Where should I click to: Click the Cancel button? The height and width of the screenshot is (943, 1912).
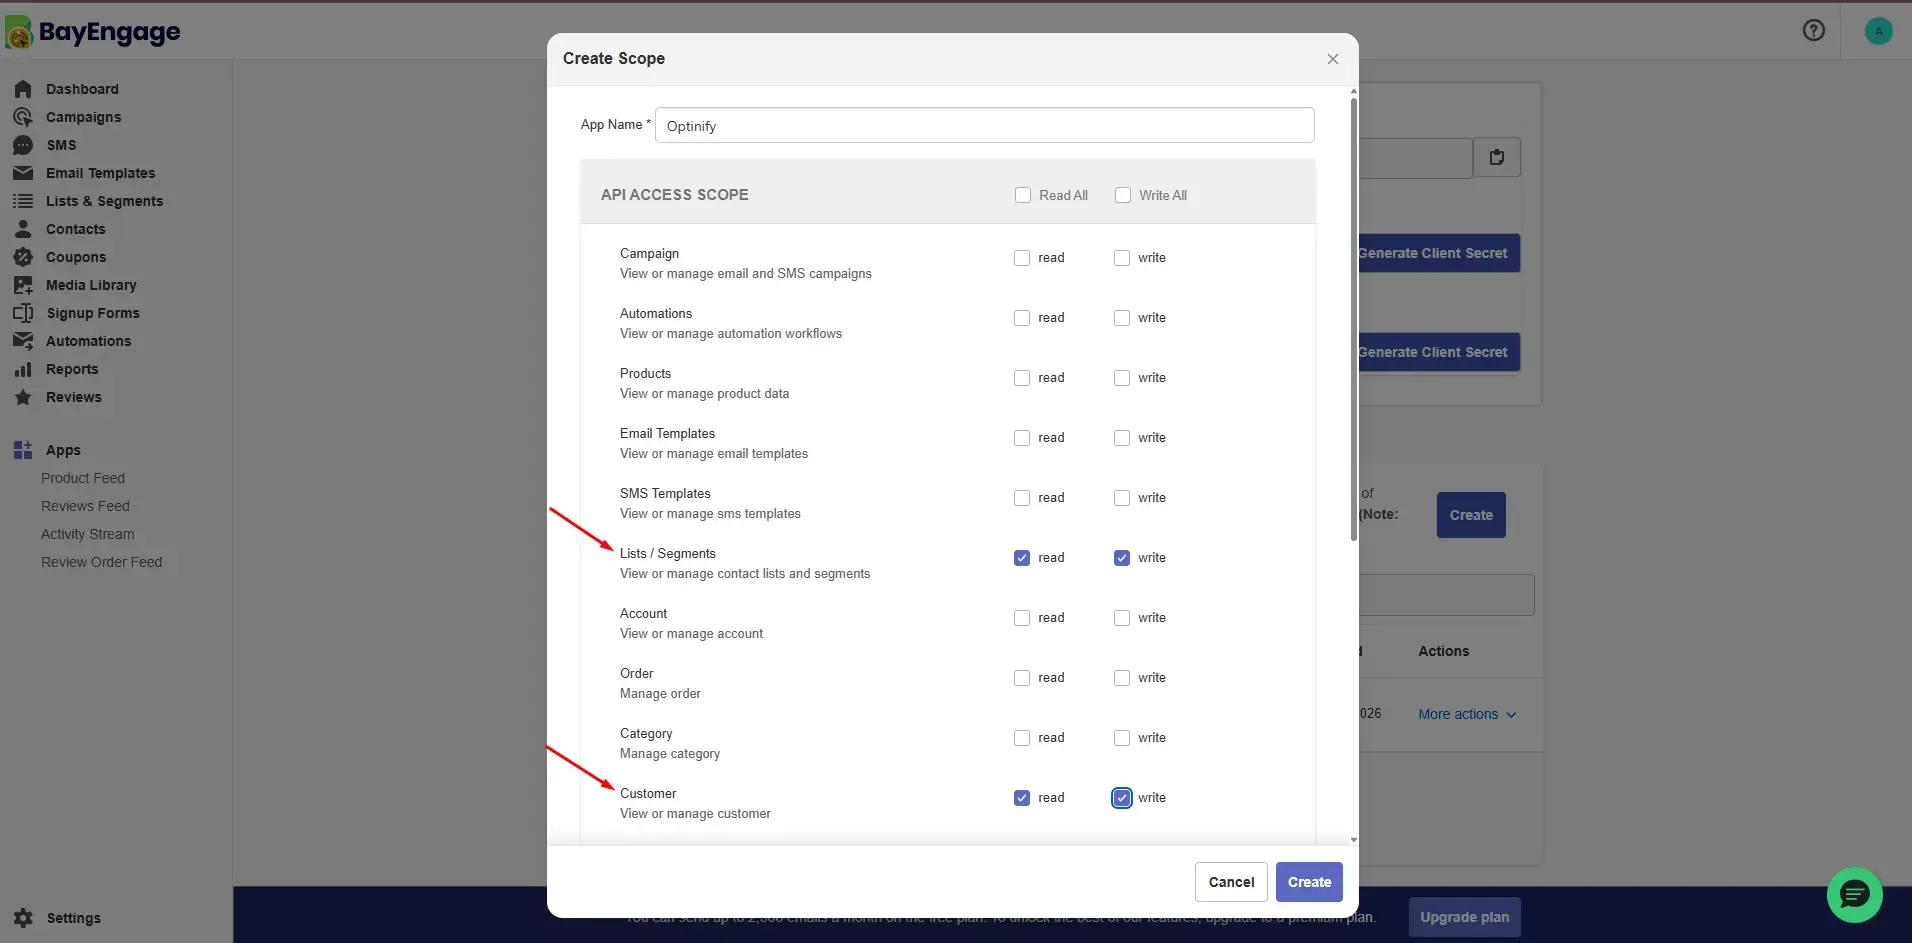[x=1231, y=882]
